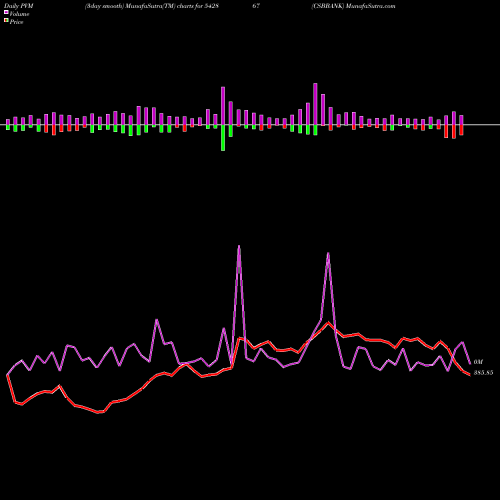Click the purple Volume legend swatch
The height and width of the screenshot is (500, 500).
6,12
